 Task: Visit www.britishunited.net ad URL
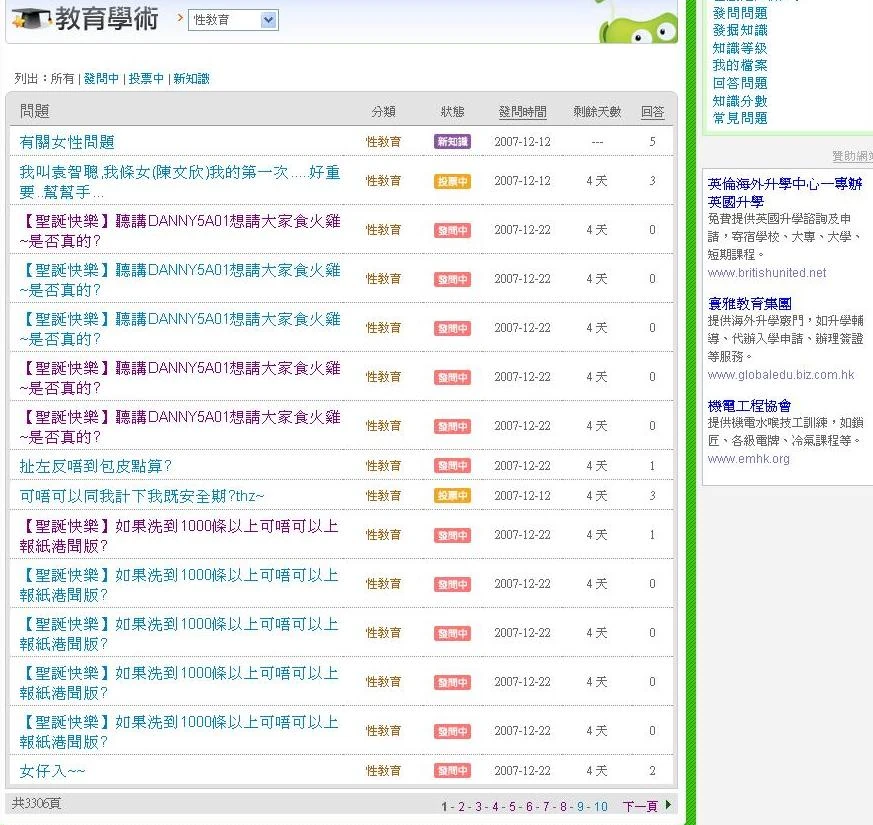point(767,273)
